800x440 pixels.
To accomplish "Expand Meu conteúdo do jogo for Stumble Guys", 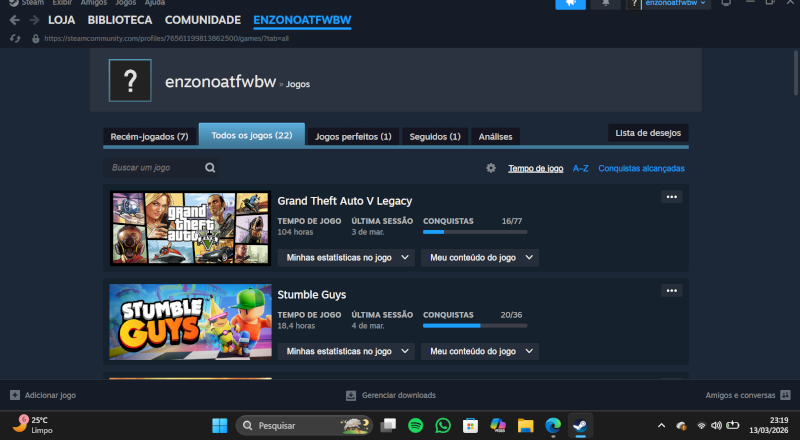I will coord(480,351).
